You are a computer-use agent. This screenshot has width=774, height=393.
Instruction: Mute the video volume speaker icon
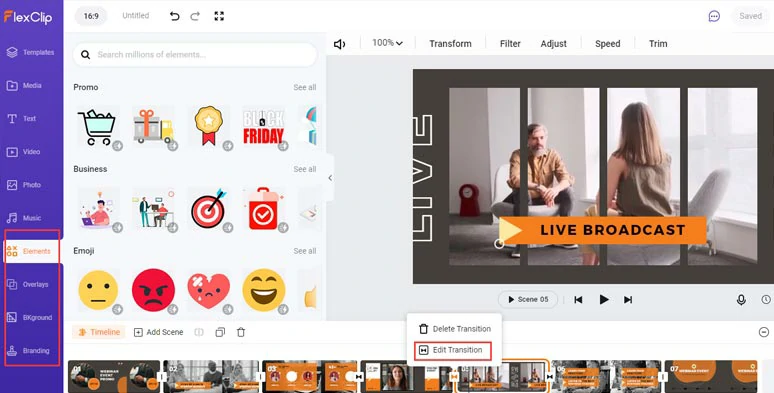tap(340, 44)
